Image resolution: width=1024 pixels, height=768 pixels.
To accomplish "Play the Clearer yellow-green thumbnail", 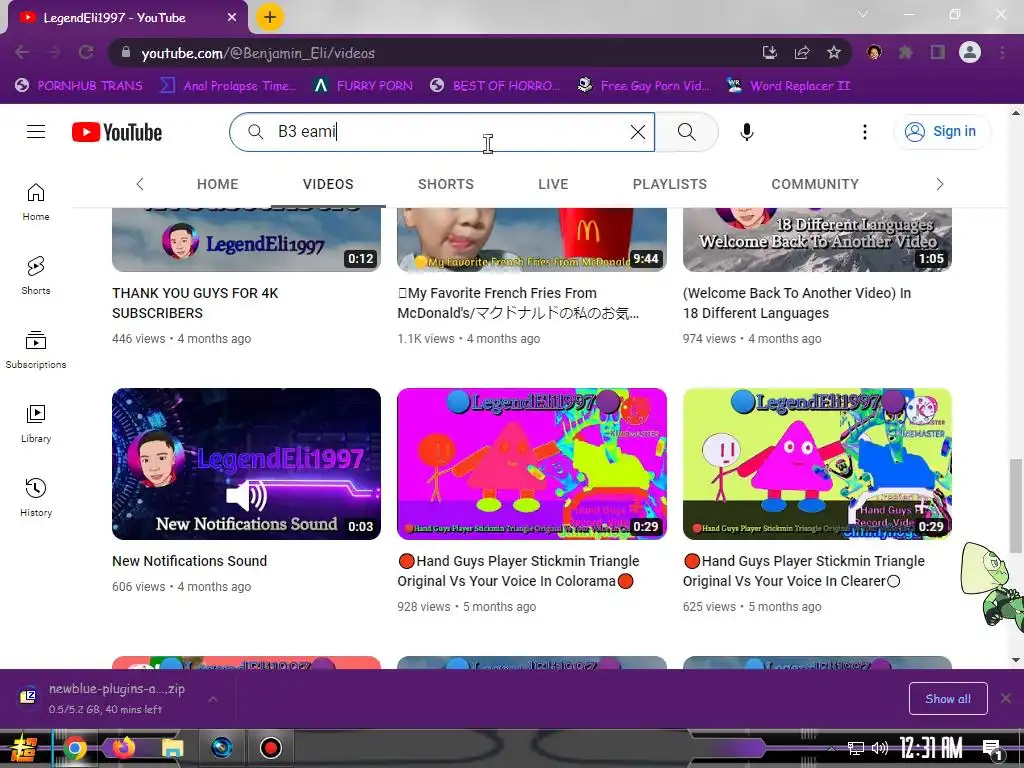I will click(817, 464).
